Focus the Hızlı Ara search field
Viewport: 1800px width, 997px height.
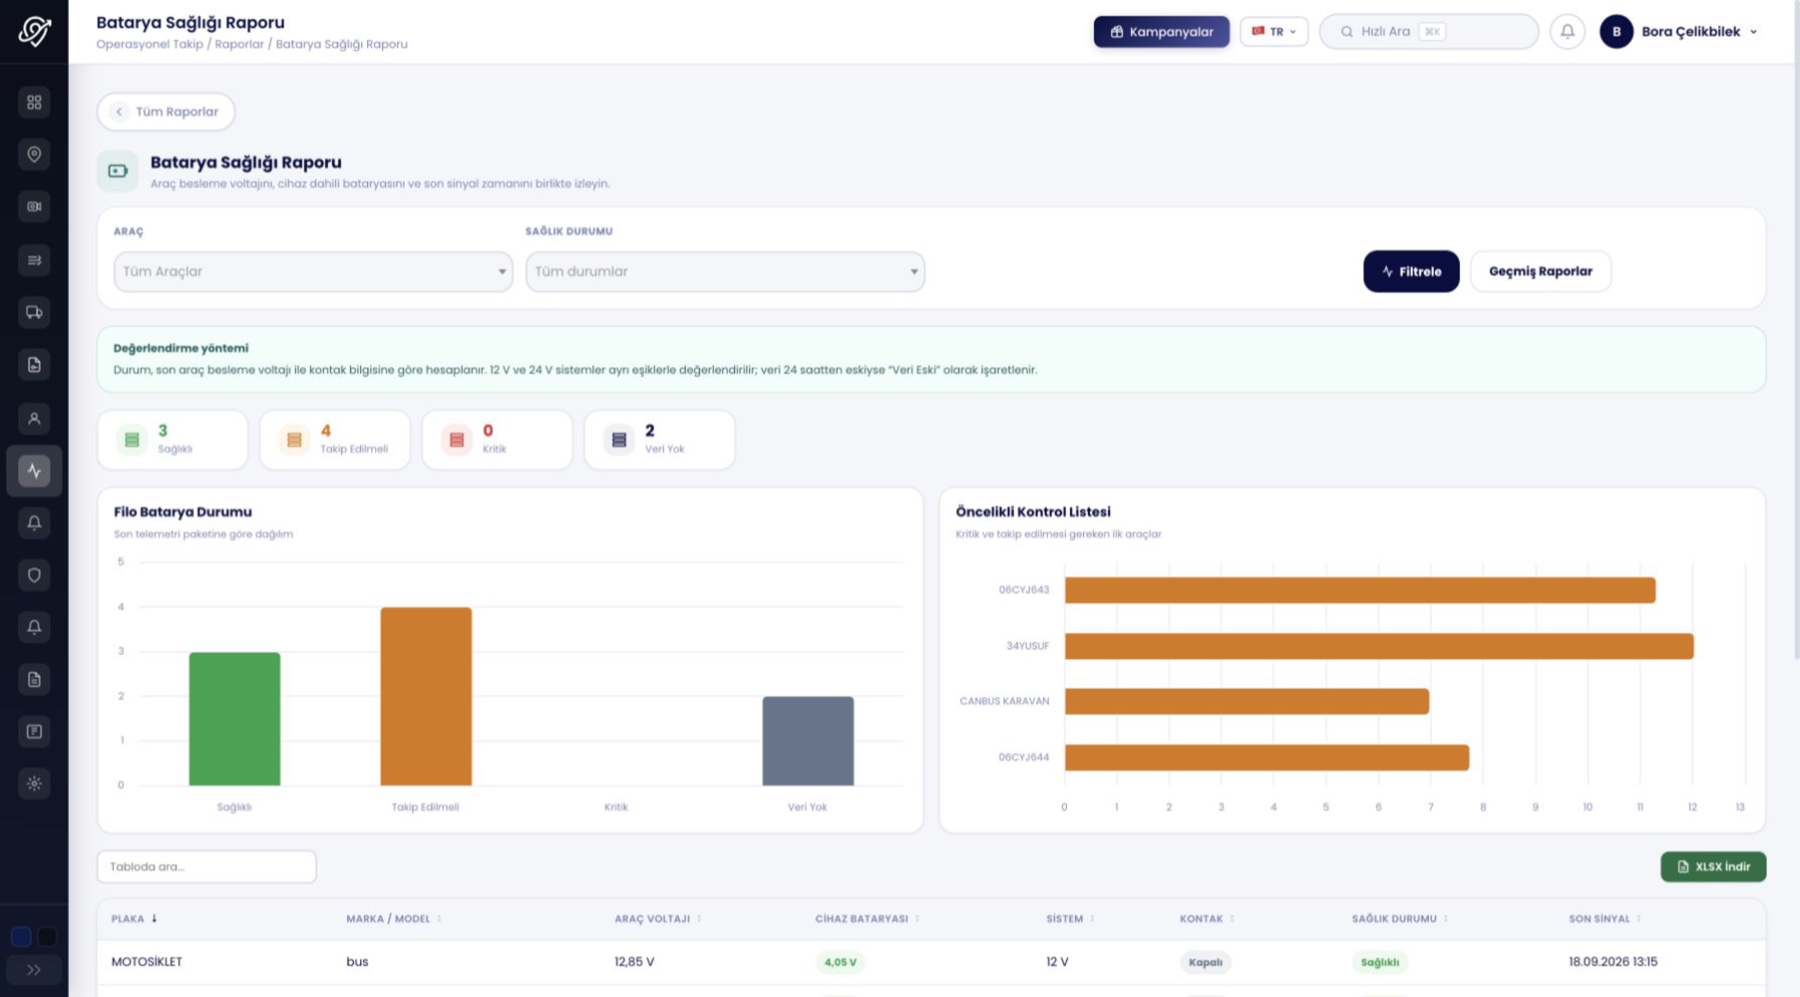tap(1429, 31)
